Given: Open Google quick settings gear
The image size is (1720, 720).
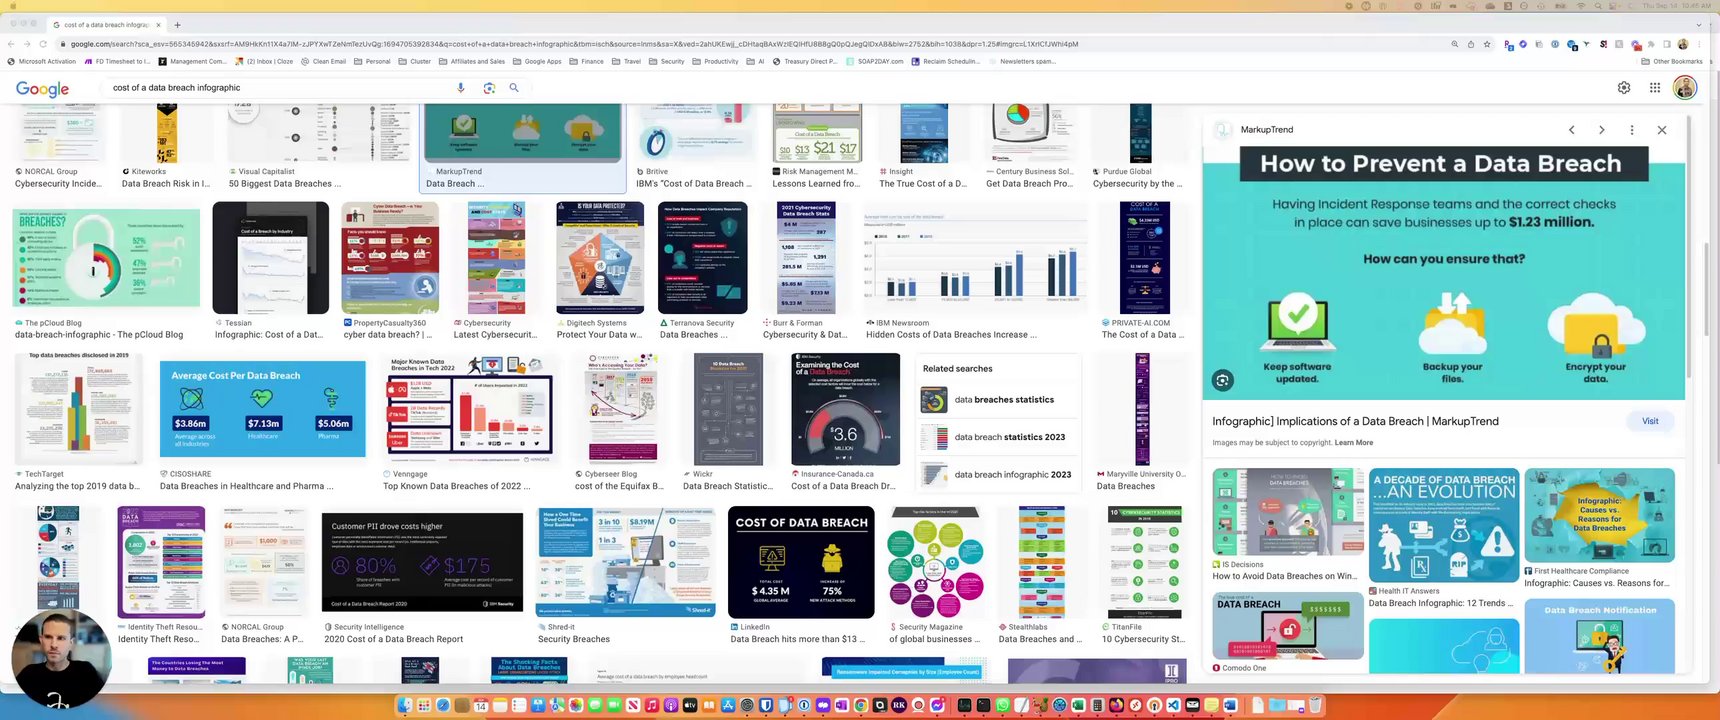Looking at the screenshot, I should click(x=1624, y=88).
